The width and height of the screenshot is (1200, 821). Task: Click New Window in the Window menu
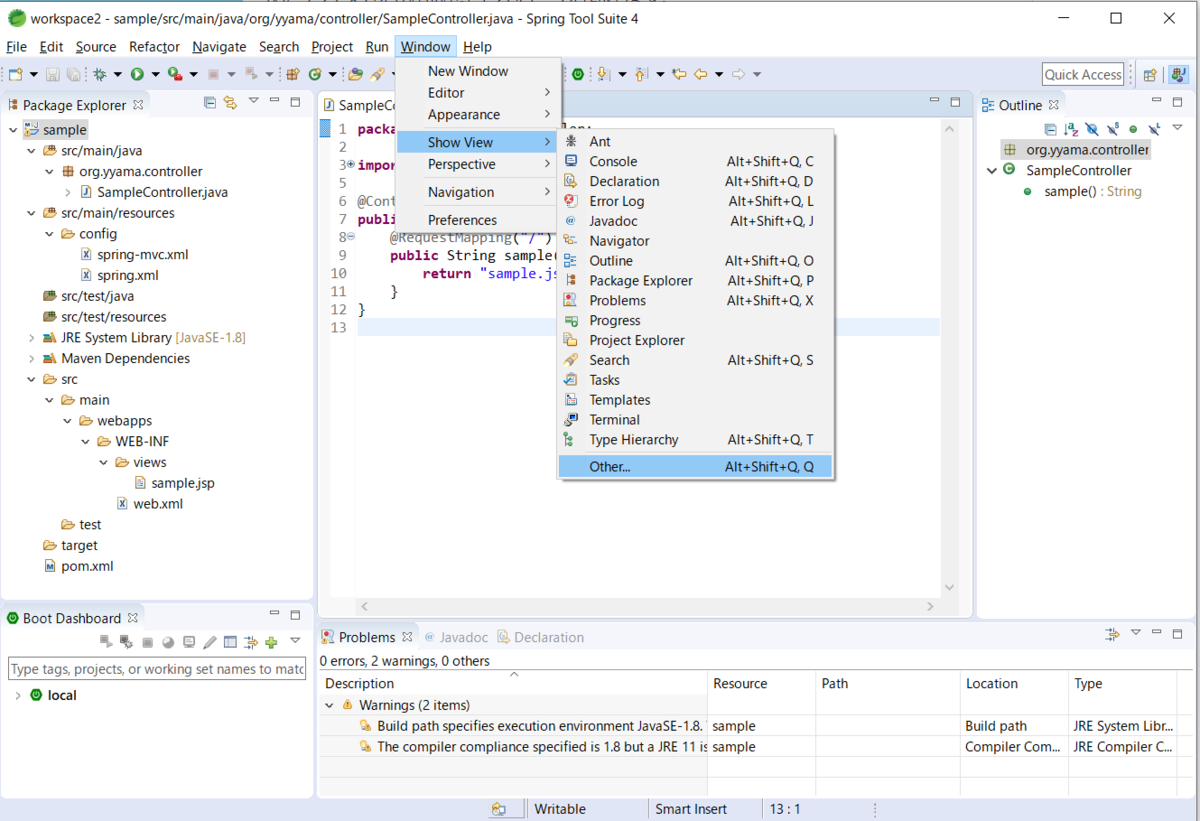476,71
